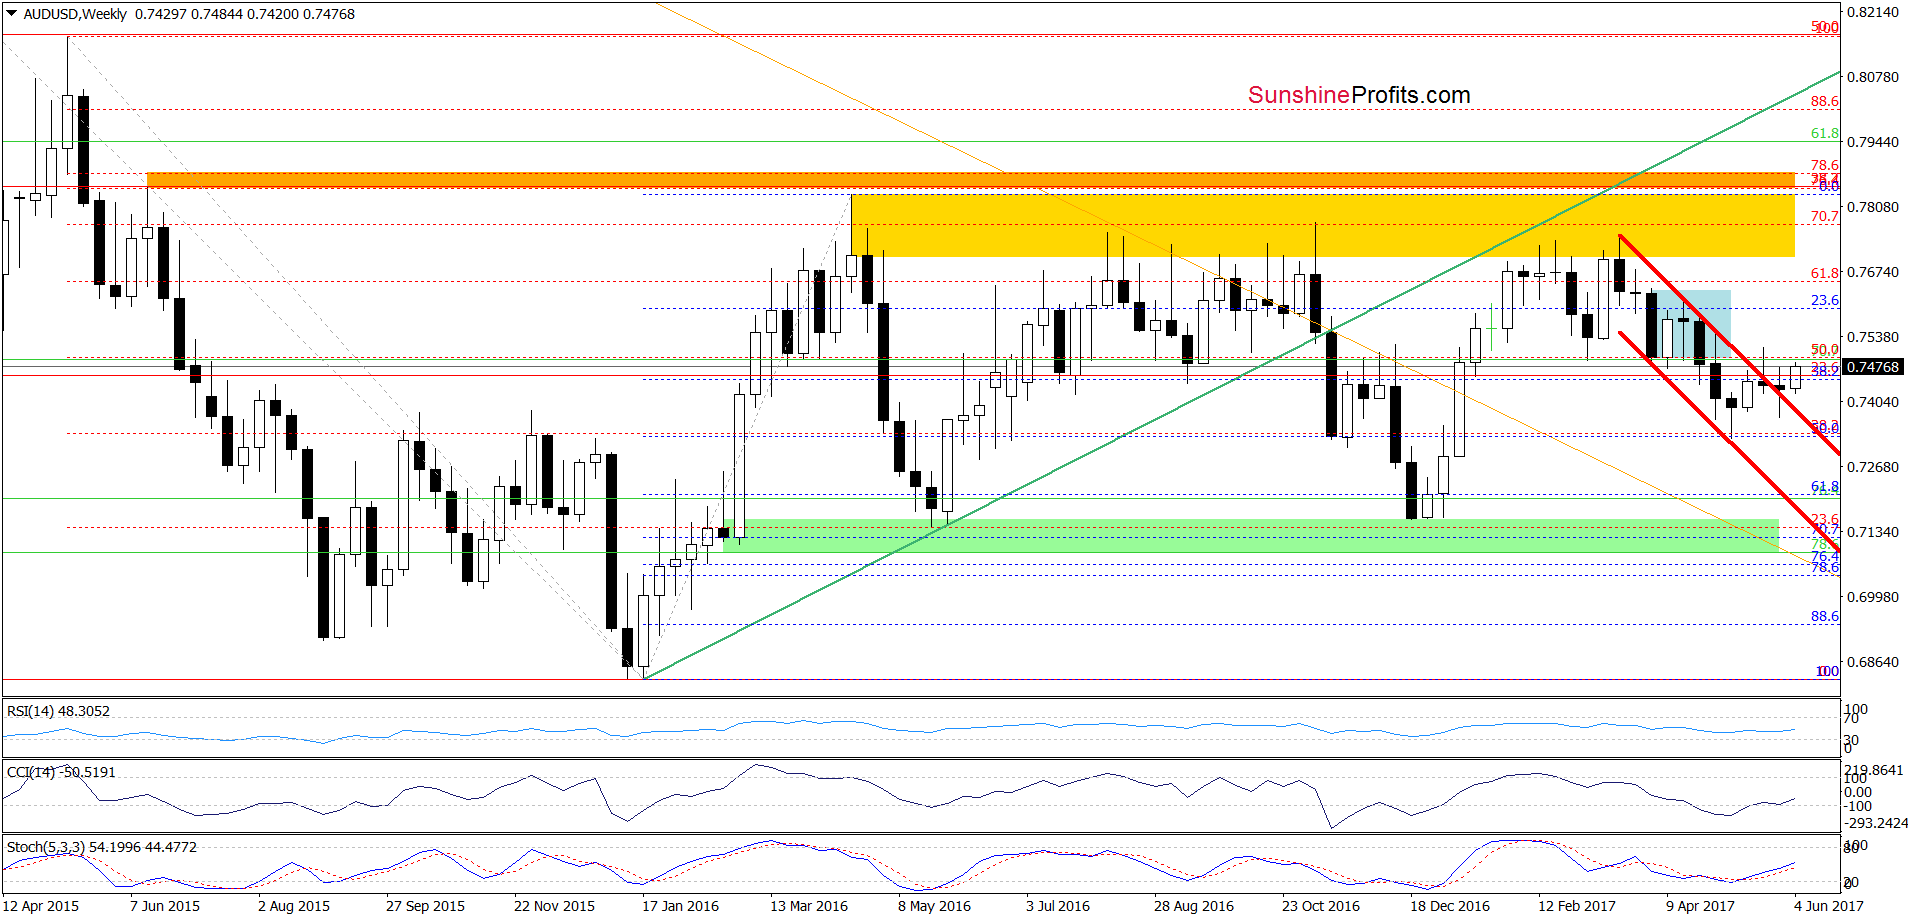Click the 4 Jun 2017 date label
Screen dimensions: 1908x920
pyautogui.click(x=1829, y=906)
